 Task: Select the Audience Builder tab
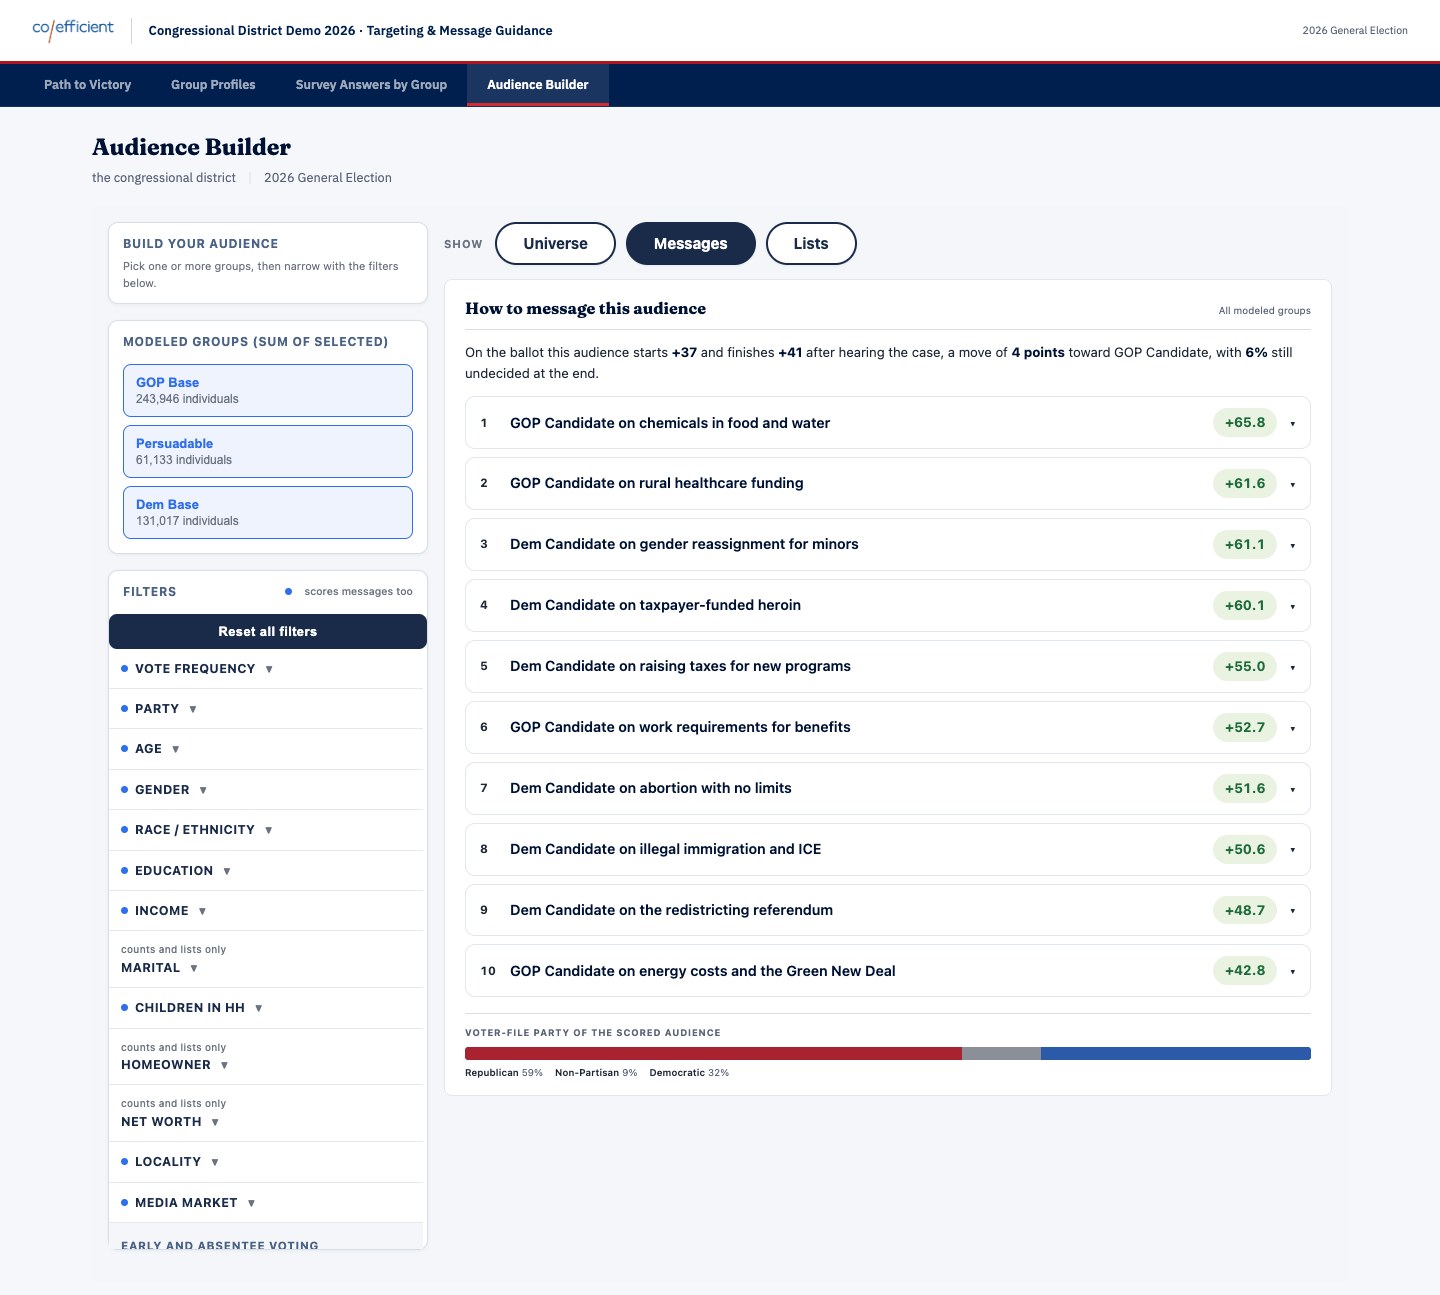pyautogui.click(x=538, y=85)
